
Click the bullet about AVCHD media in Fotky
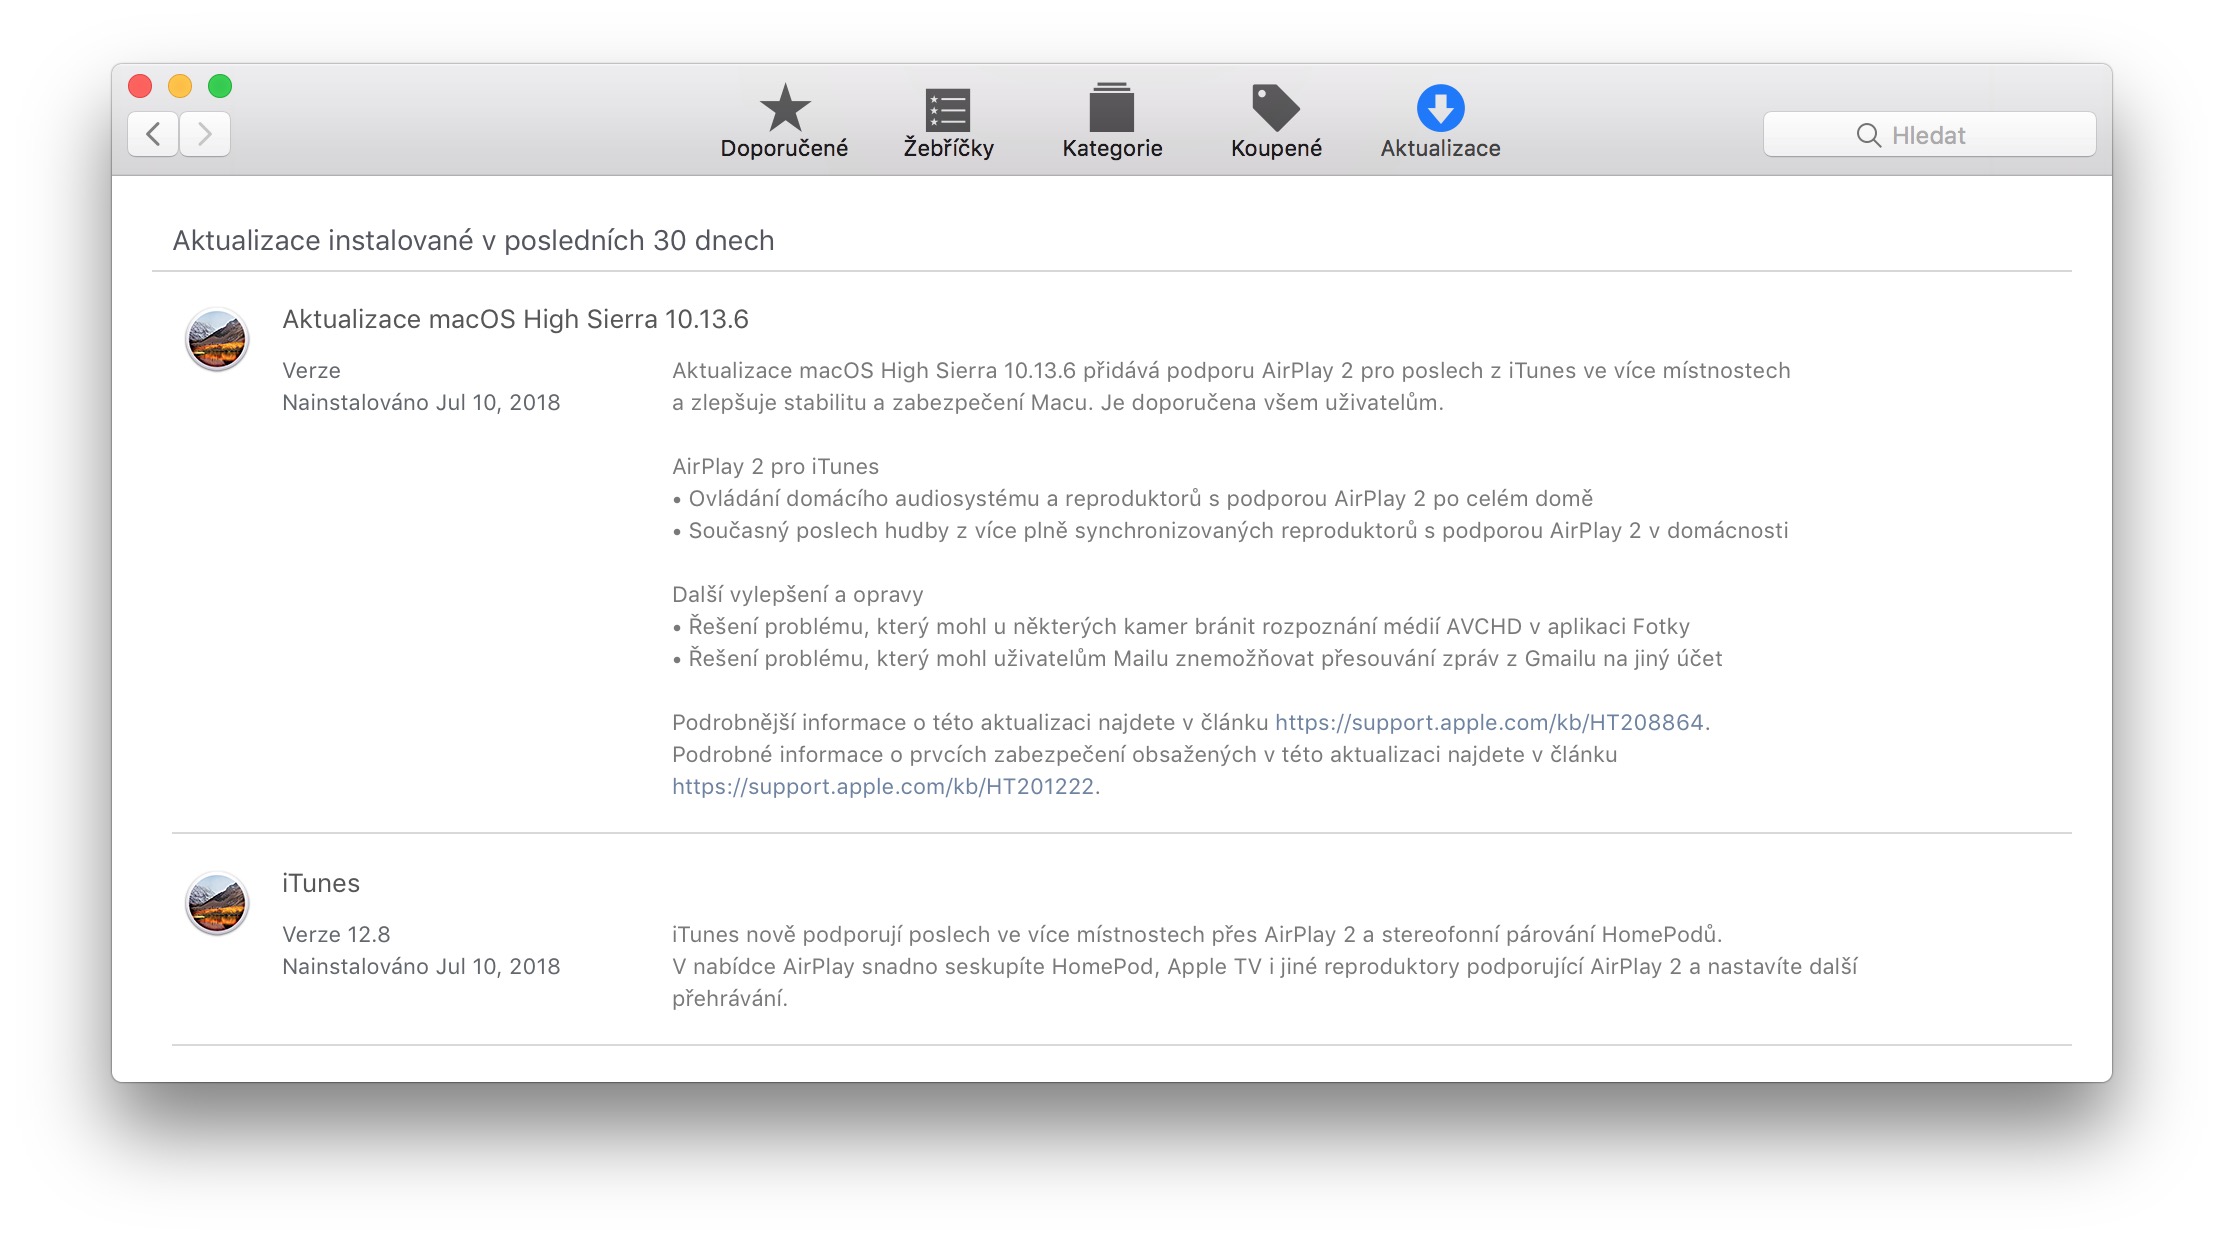(x=1181, y=626)
